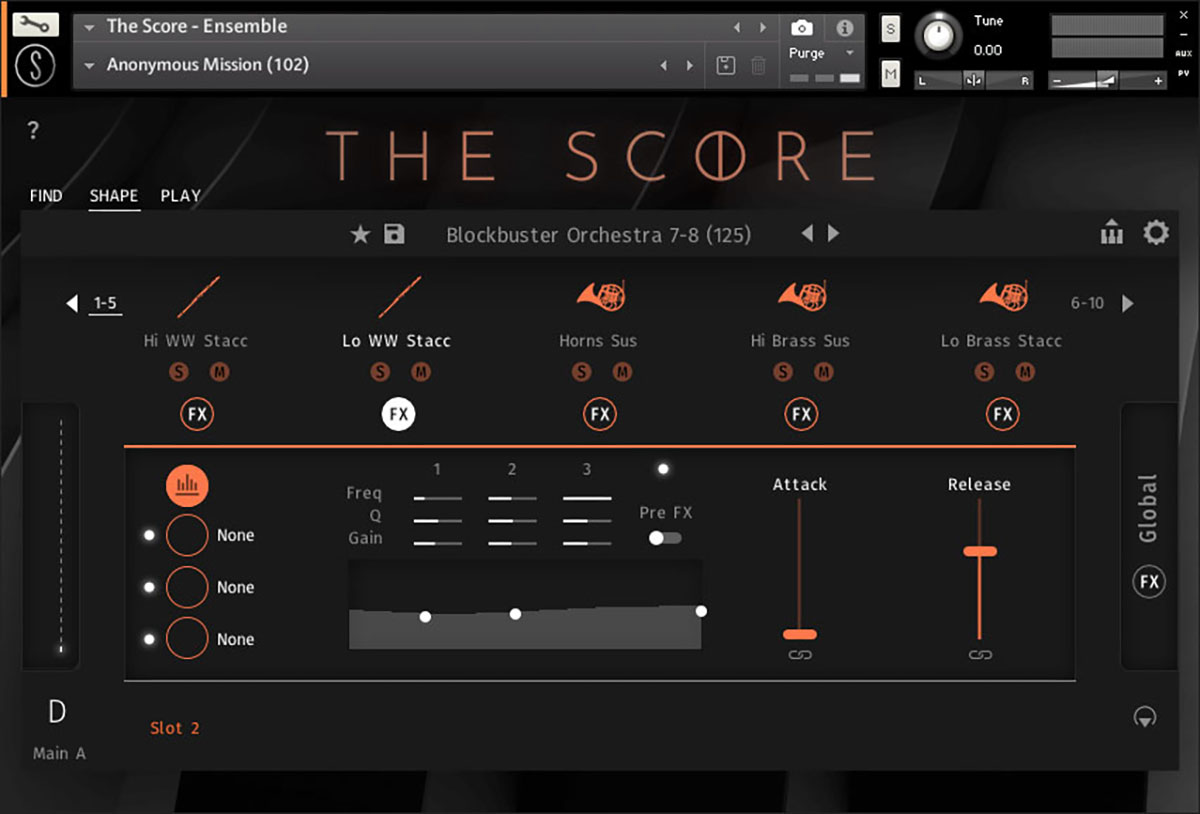Click the left arrow beside 1-5
Screen dimensions: 1200x814
click(71, 303)
